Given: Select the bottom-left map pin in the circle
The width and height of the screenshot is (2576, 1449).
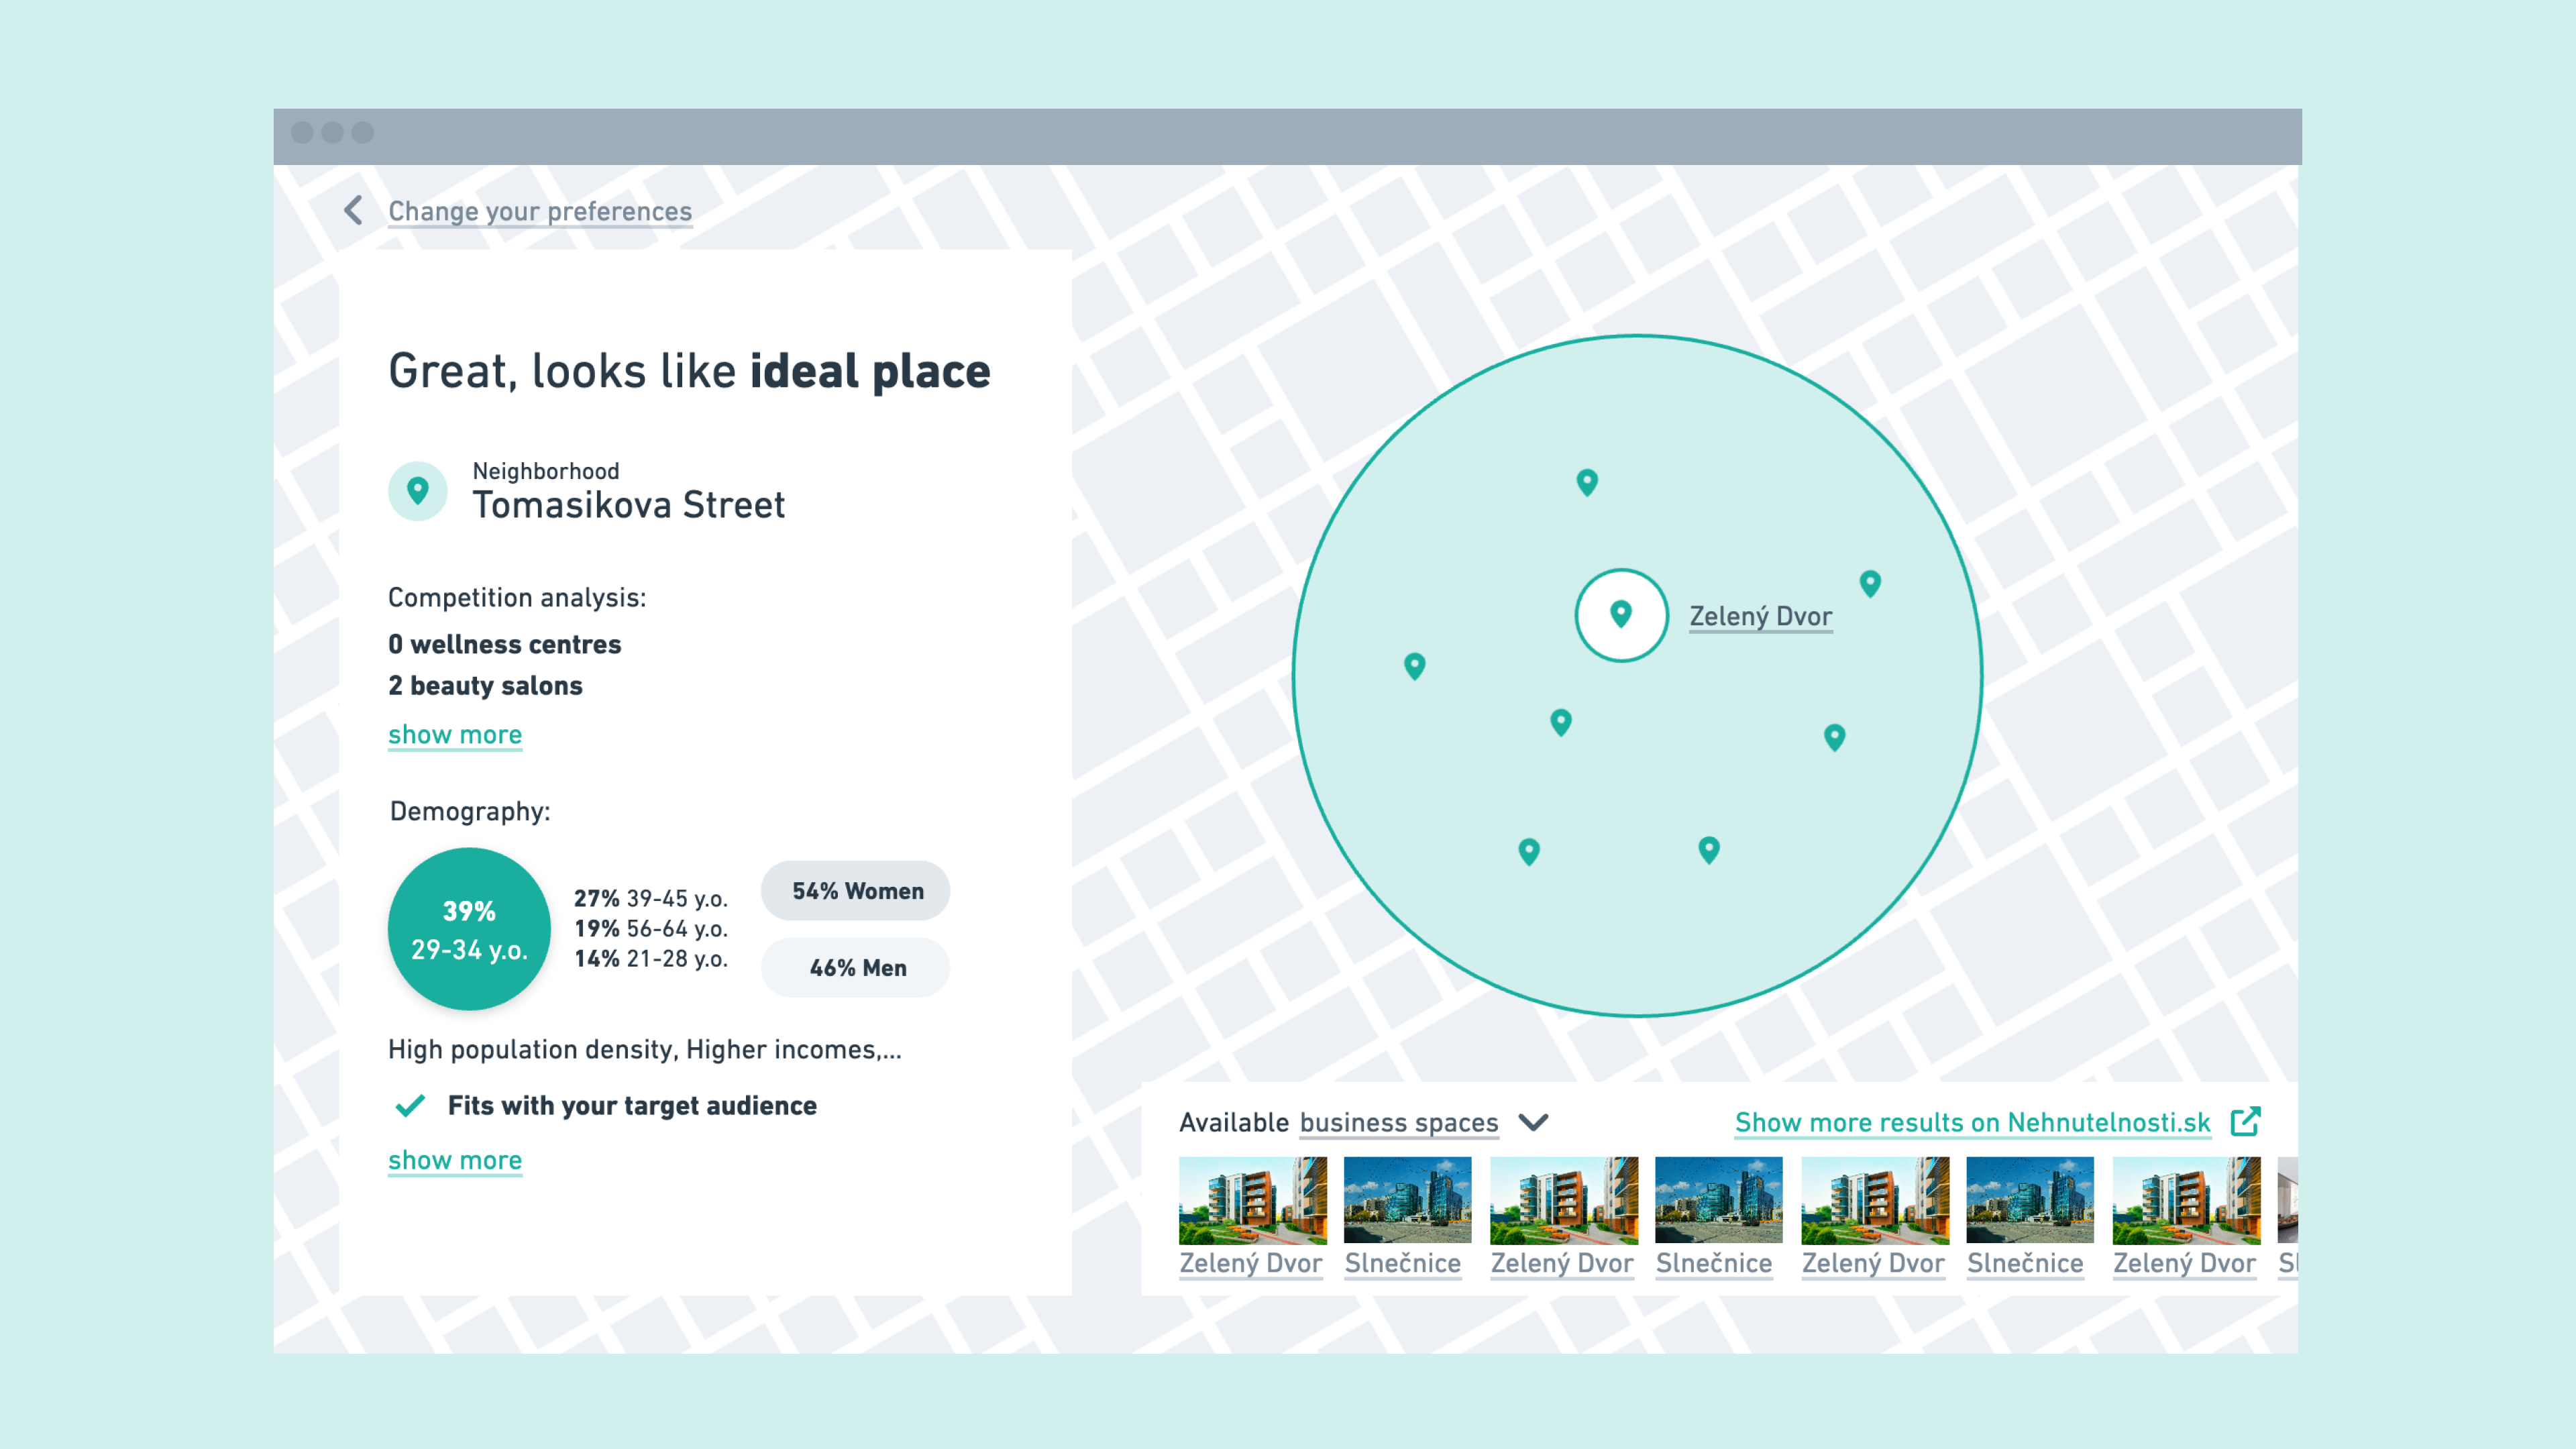Looking at the screenshot, I should (x=1528, y=851).
